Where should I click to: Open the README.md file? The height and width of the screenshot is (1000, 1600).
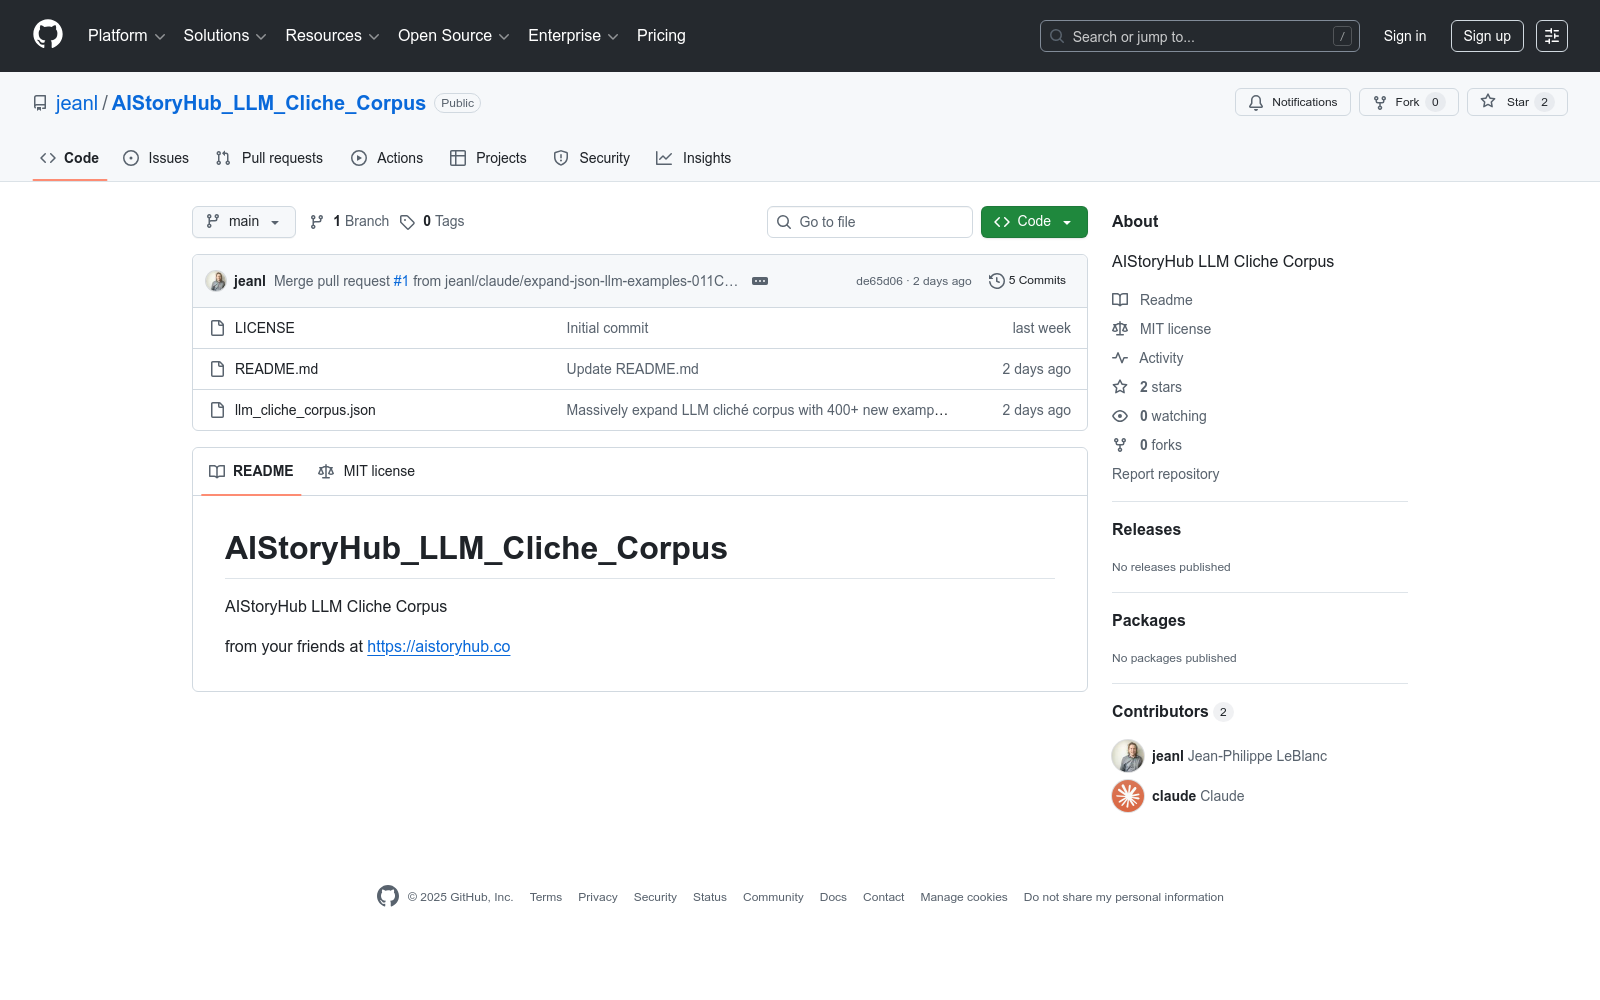tap(277, 369)
